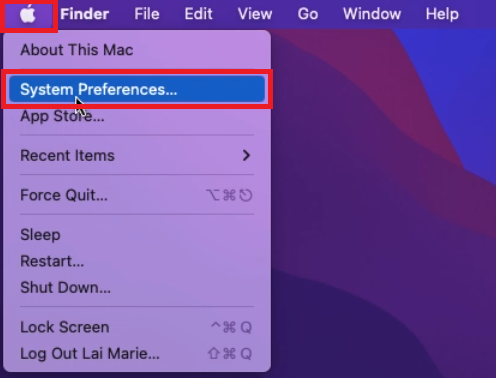Click the Recent Items menu entry
The width and height of the screenshot is (496, 378).
point(137,155)
